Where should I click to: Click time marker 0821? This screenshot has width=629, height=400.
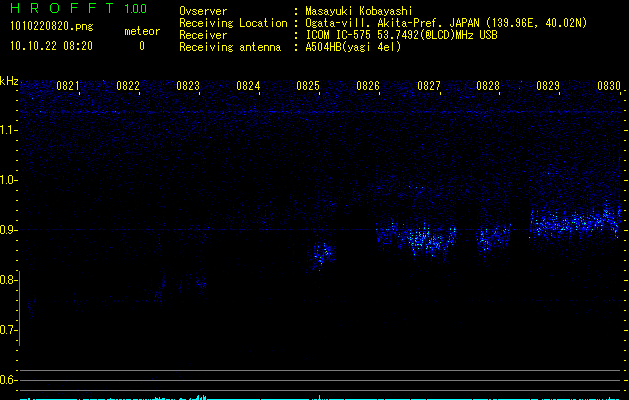click(68, 86)
